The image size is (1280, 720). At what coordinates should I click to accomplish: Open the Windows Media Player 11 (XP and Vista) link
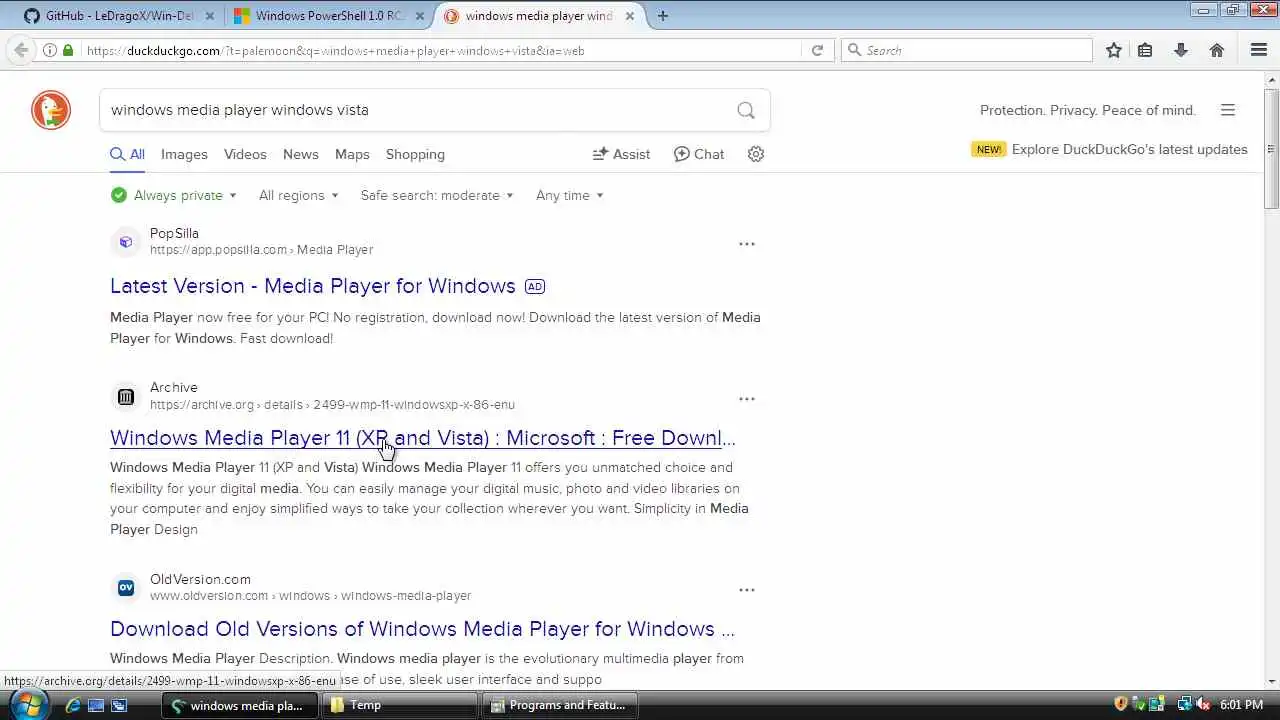coord(423,438)
